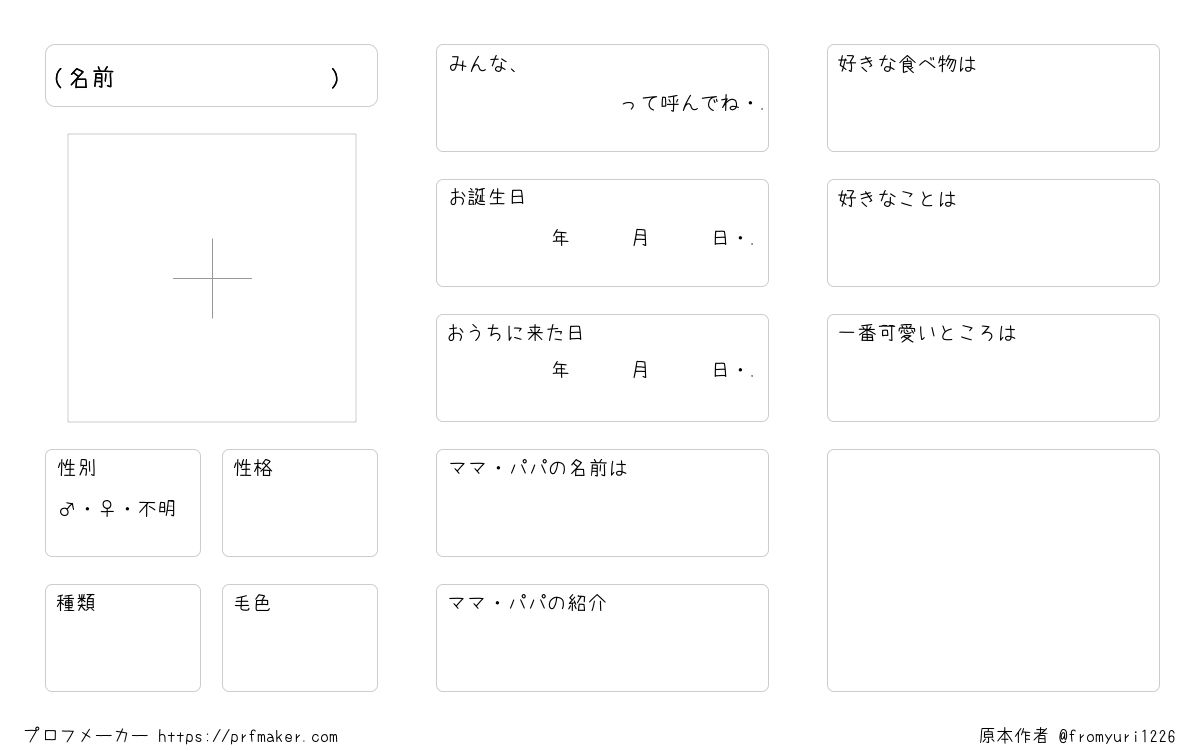The image size is (1200, 750).
Task: Click 日 in the おうちに来た日 row
Action: 720,370
